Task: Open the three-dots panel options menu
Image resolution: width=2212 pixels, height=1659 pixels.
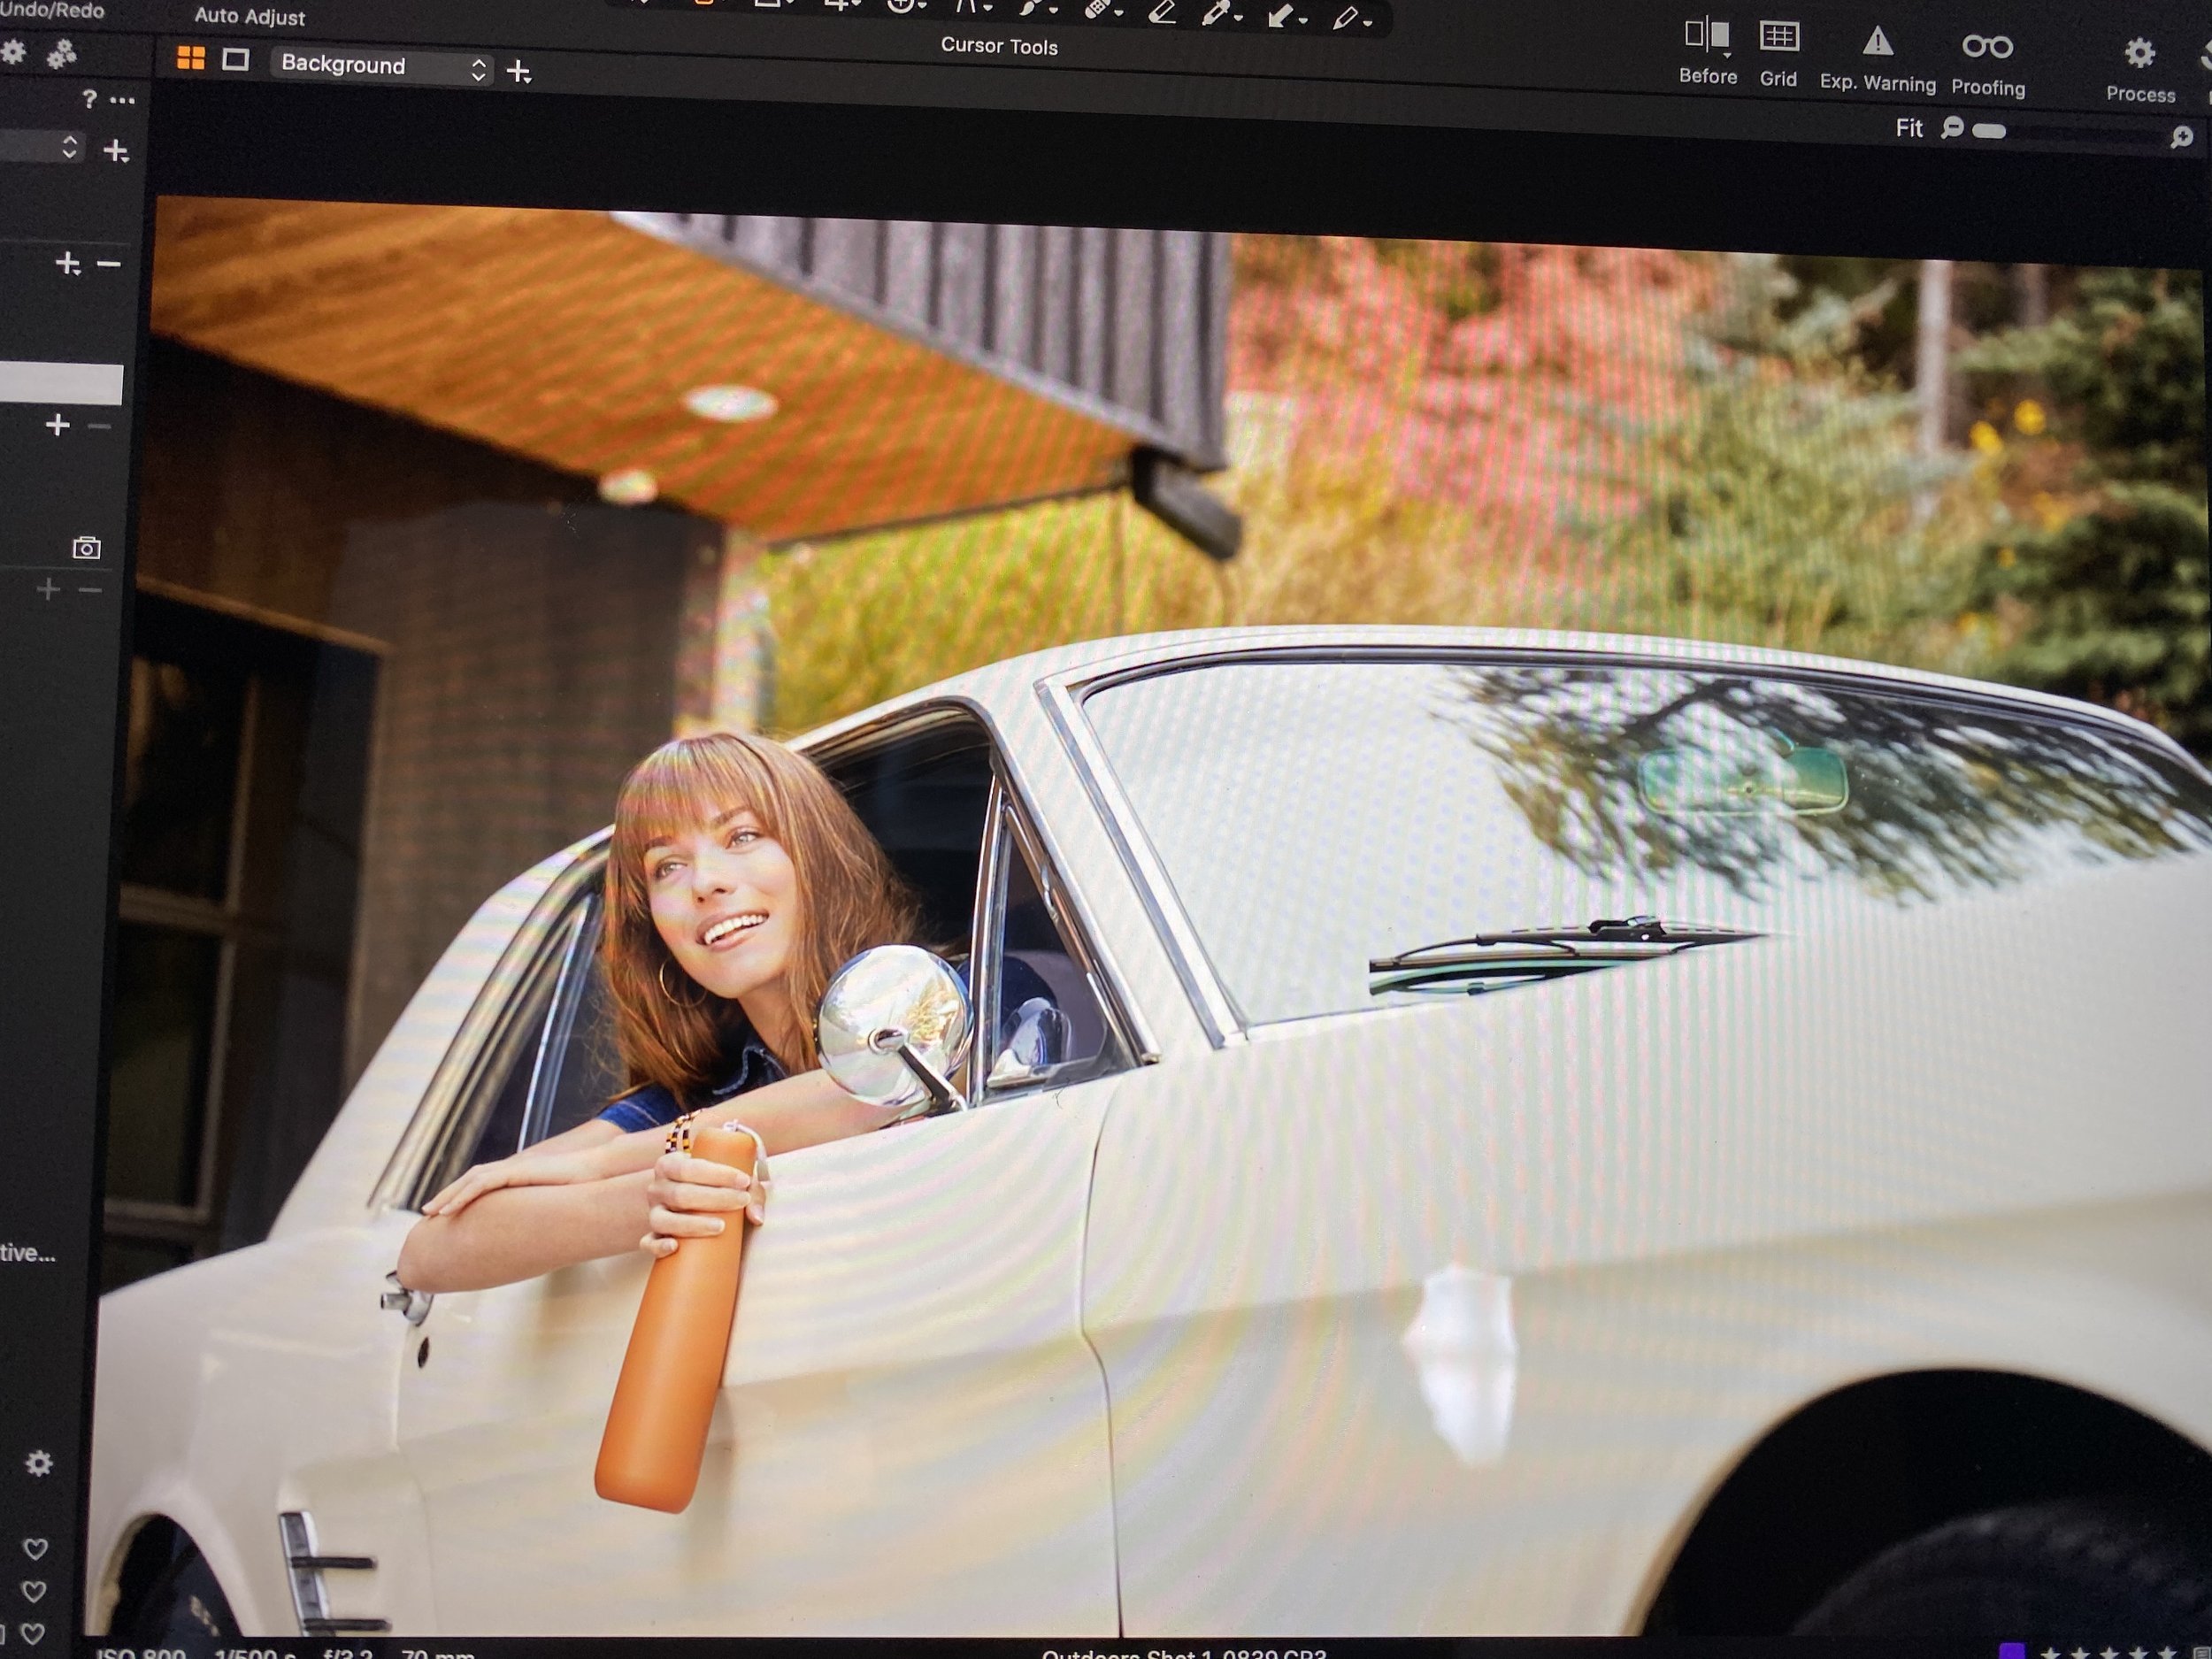Action: [x=122, y=100]
